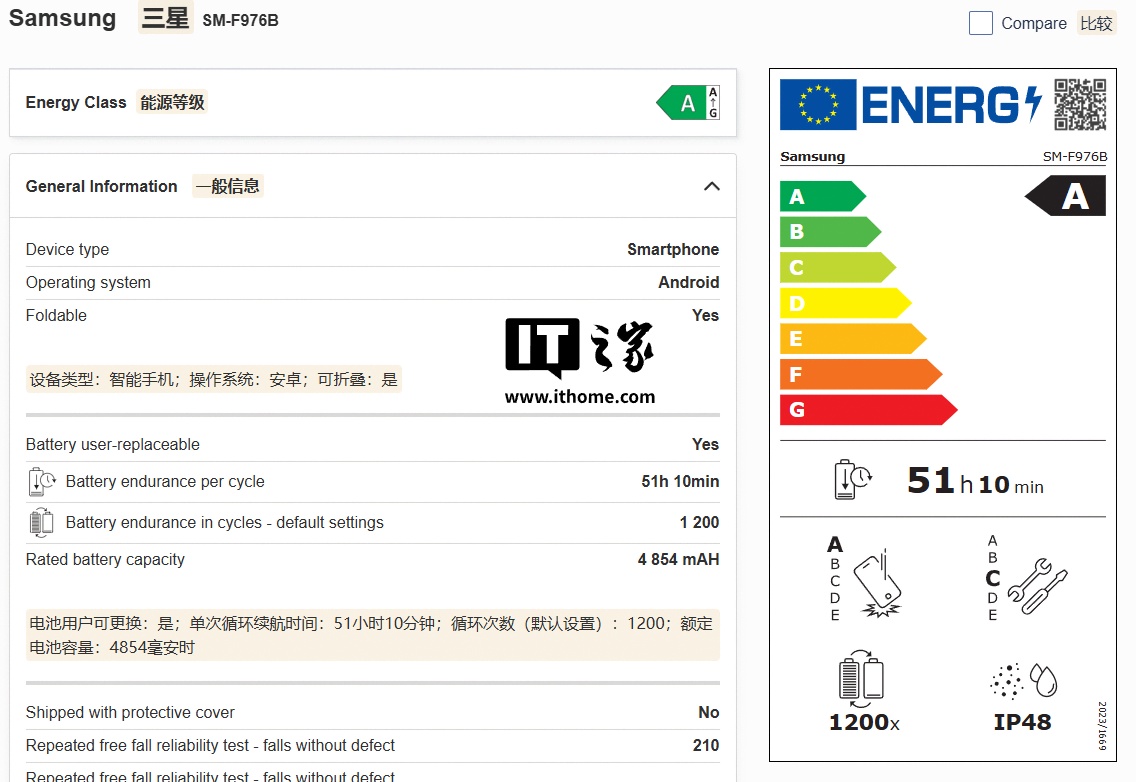This screenshot has height=782, width=1136.
Task: Click the Operating system row label
Action: tap(88, 283)
